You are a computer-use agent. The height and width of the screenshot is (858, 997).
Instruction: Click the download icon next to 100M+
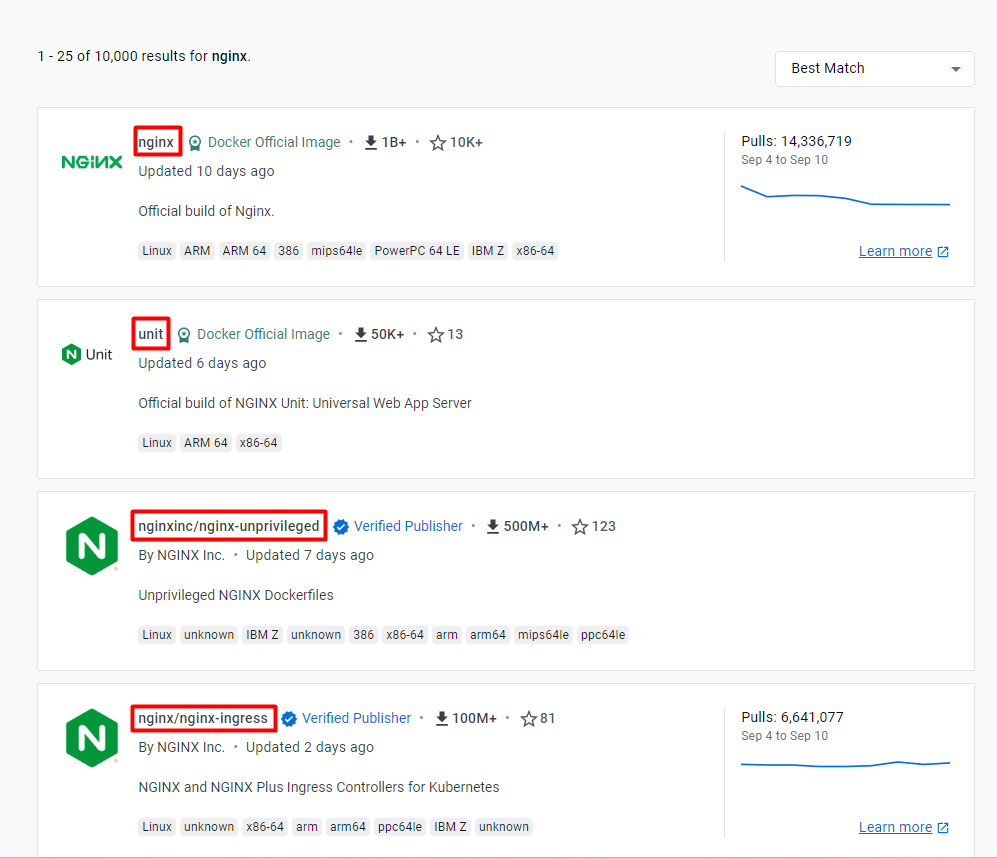pos(441,719)
